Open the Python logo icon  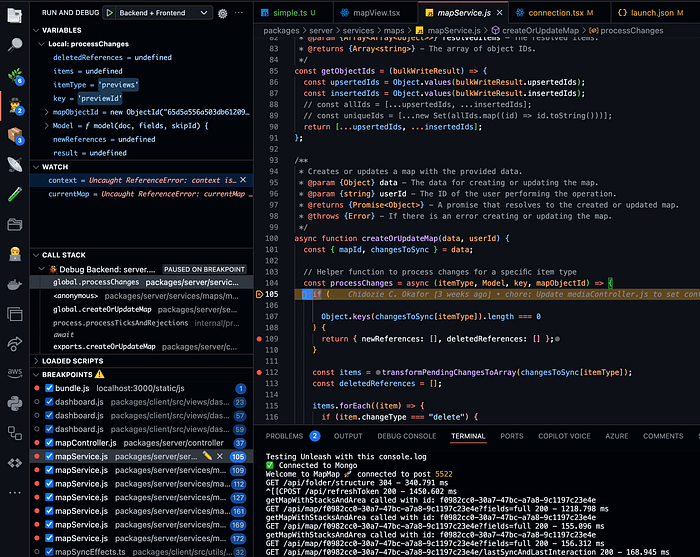pos(15,403)
